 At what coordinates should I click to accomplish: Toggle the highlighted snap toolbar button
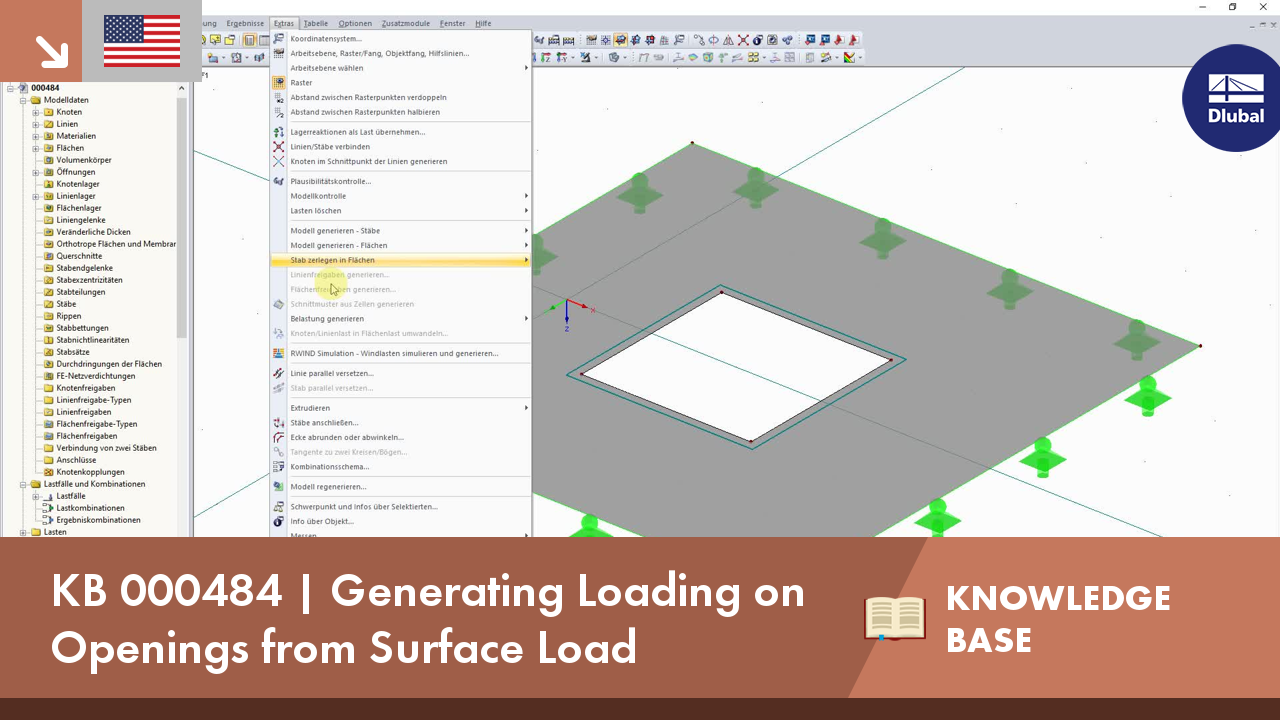tap(620, 40)
